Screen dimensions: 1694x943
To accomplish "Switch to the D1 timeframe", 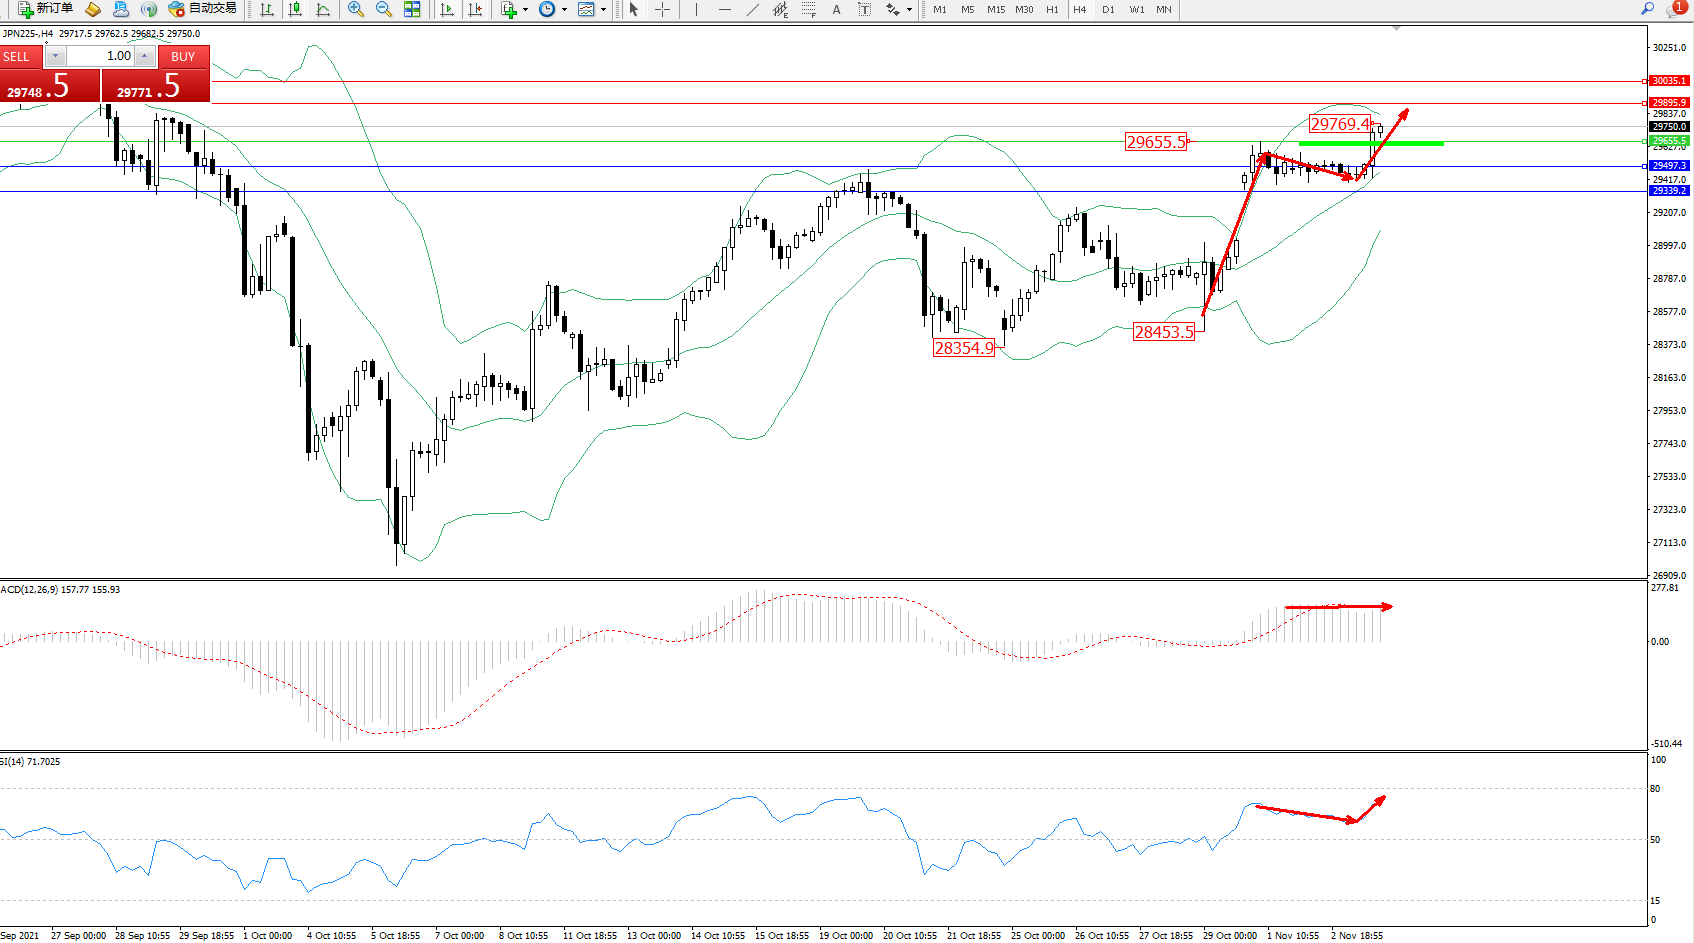I will tap(1108, 9).
